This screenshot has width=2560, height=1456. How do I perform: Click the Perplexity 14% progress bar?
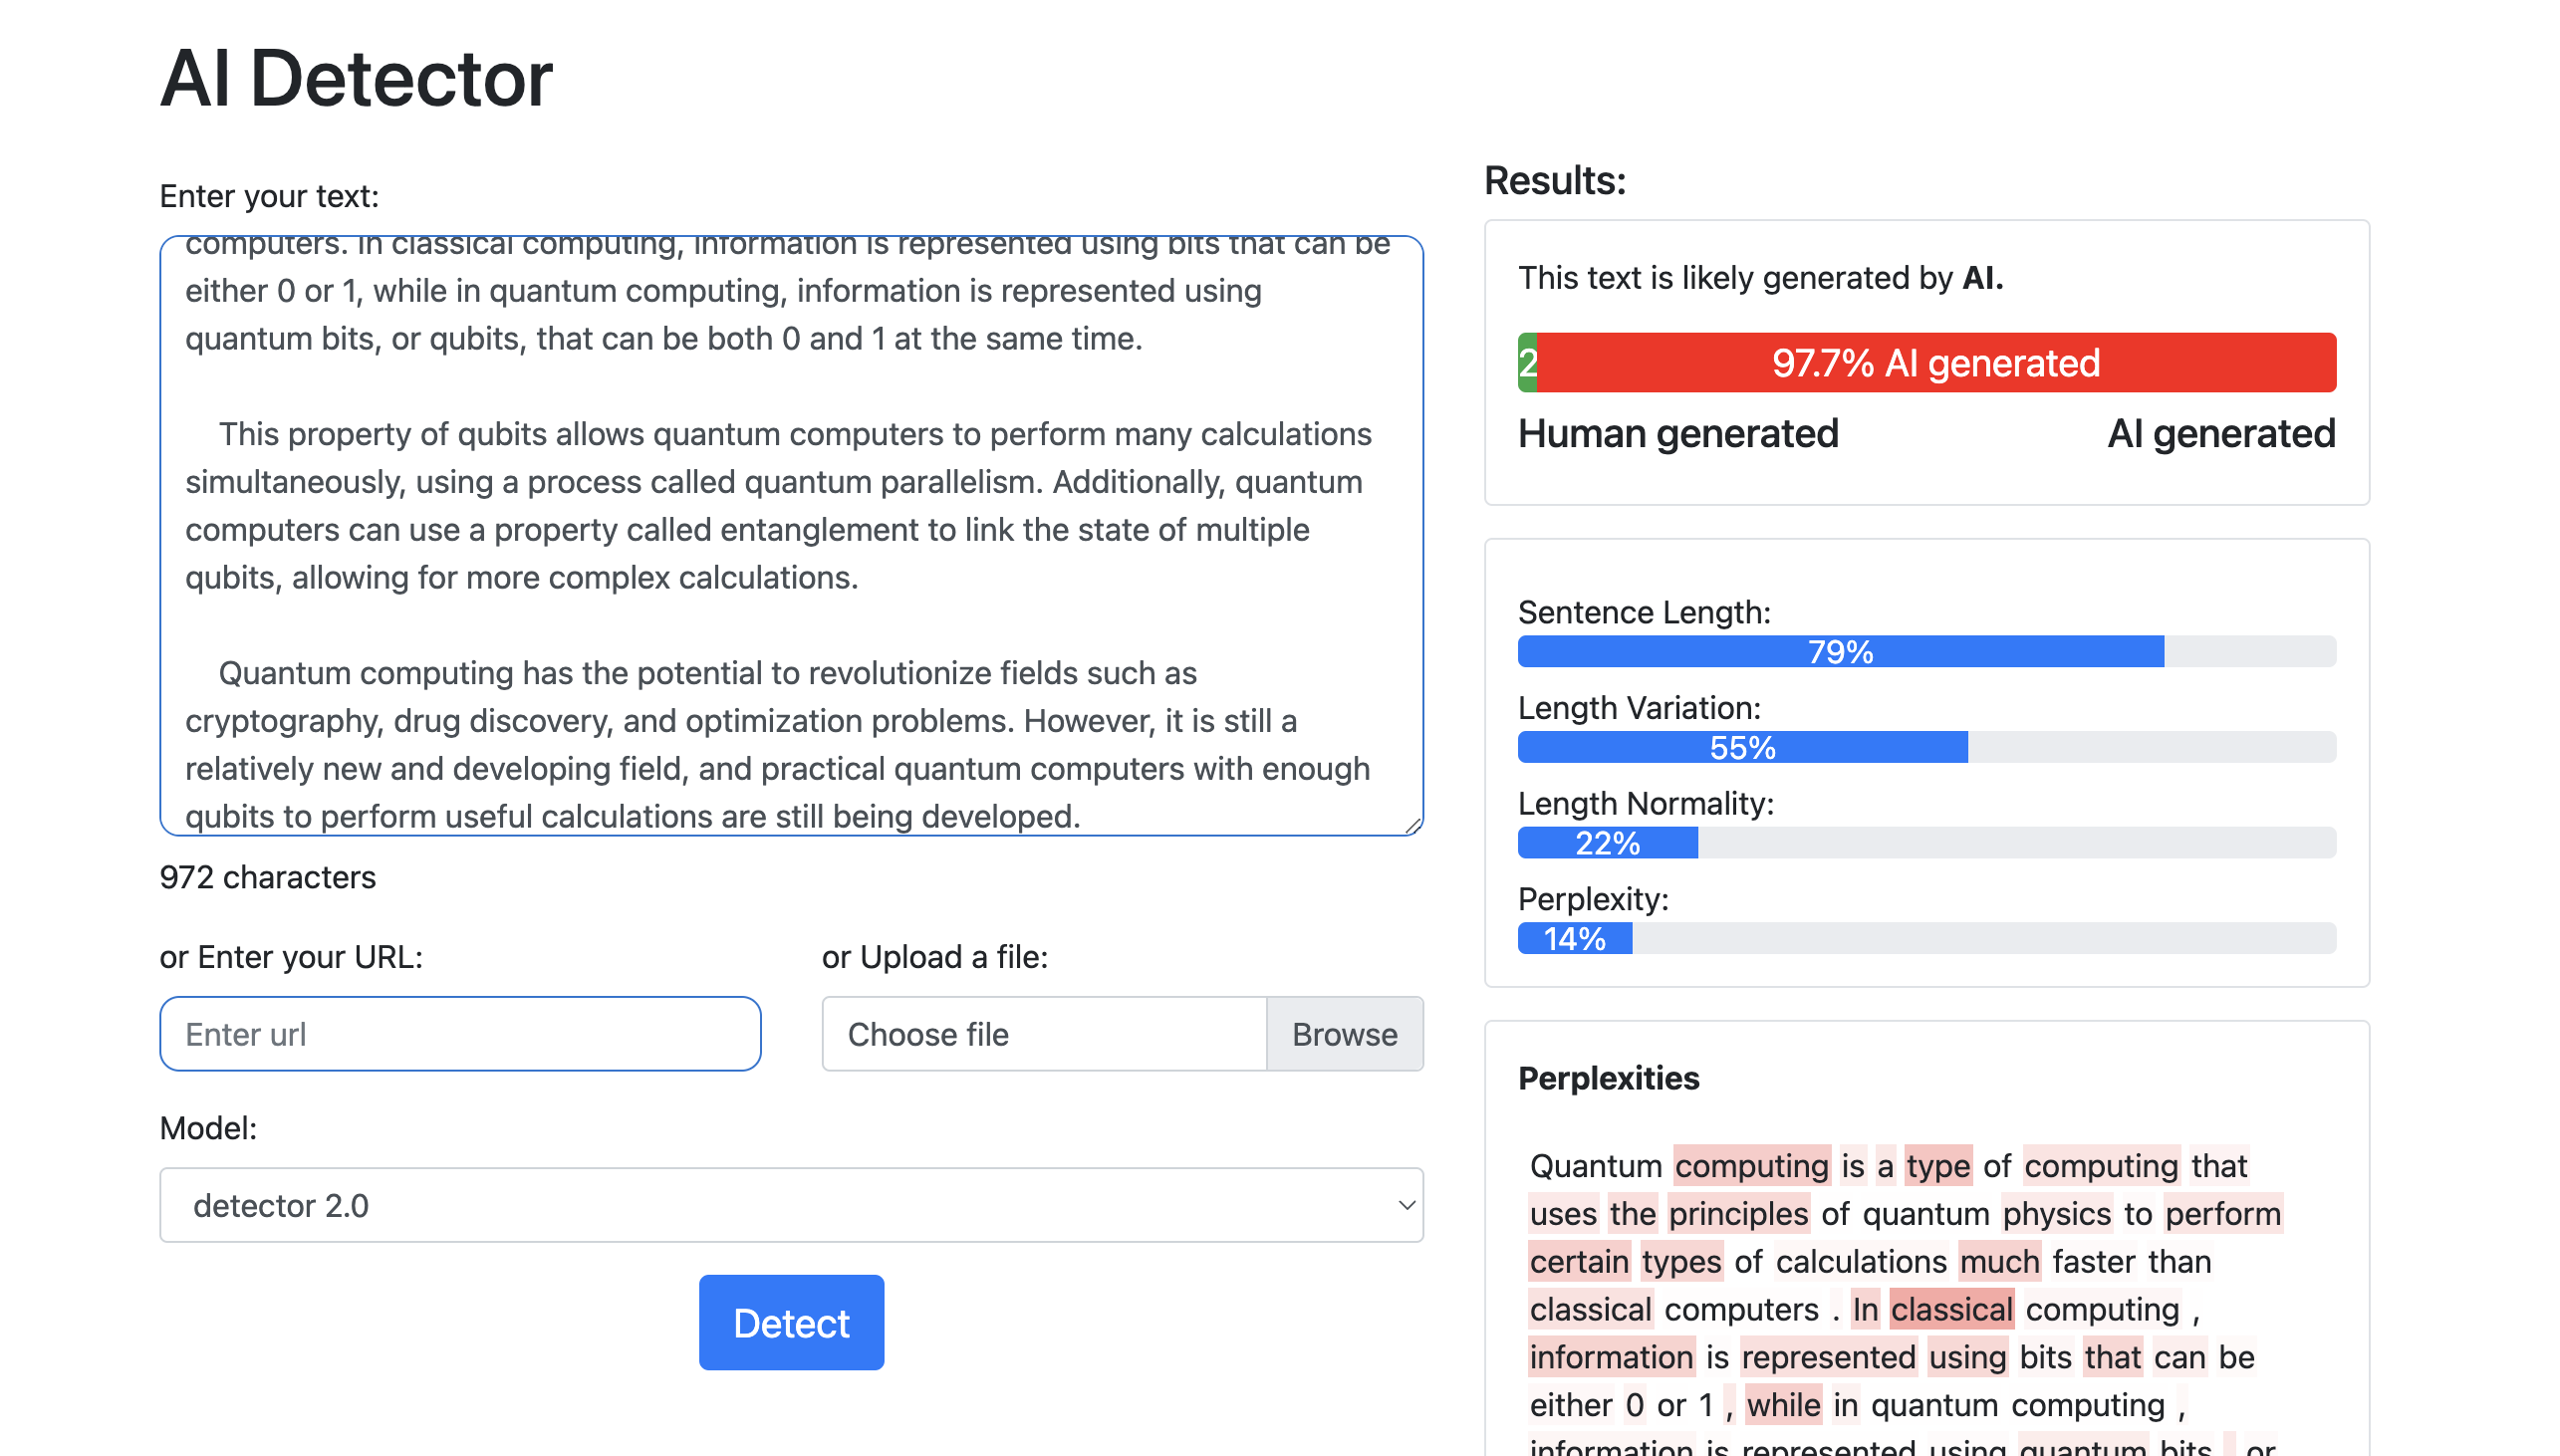[x=1574, y=939]
